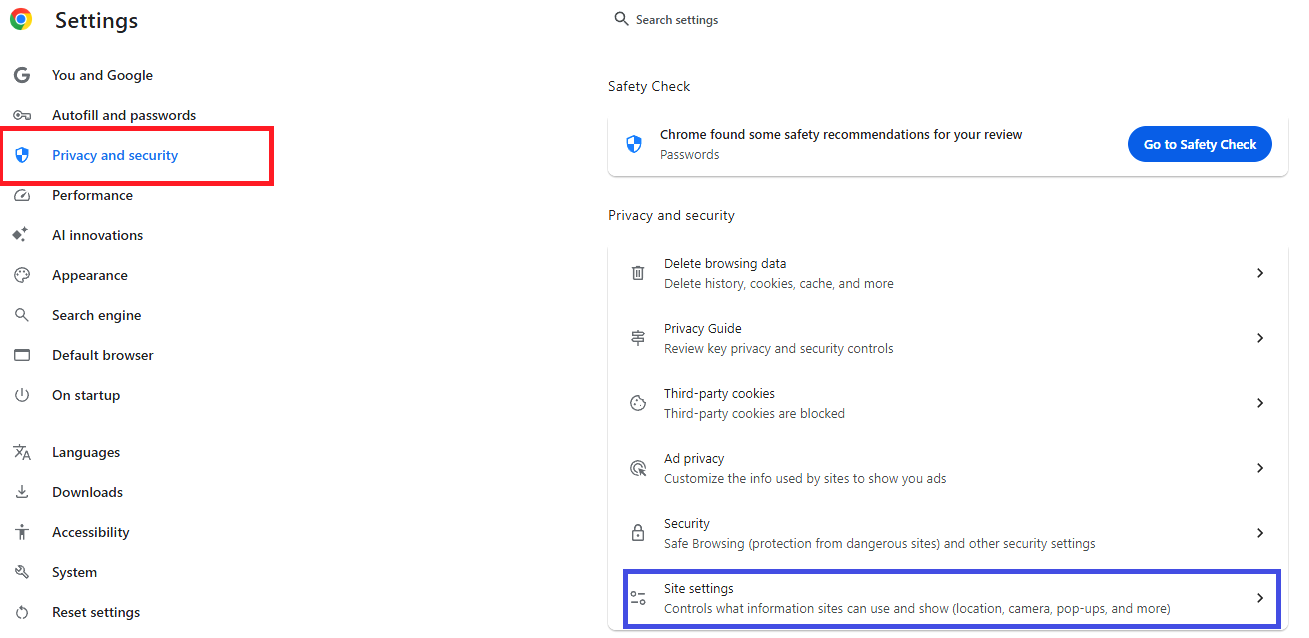The width and height of the screenshot is (1309, 638).
Task: Click the AI innovations sparkle icon
Action: click(x=20, y=235)
